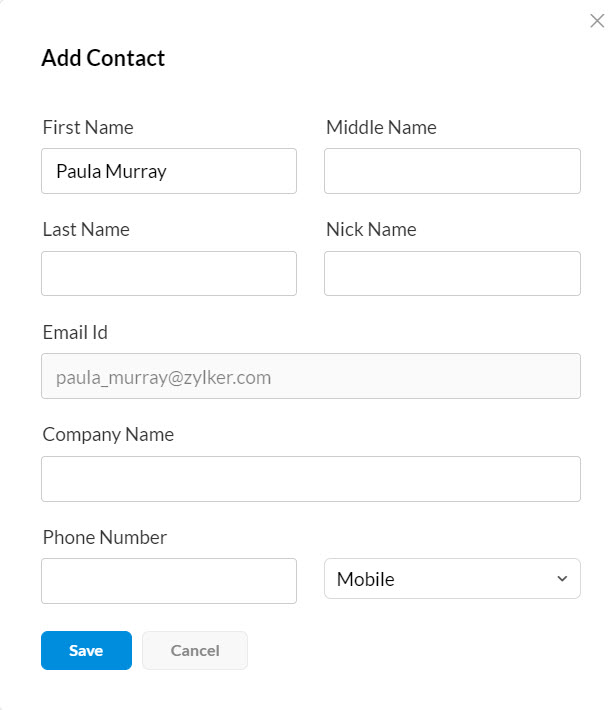Select the Last Name text field

pyautogui.click(x=169, y=273)
